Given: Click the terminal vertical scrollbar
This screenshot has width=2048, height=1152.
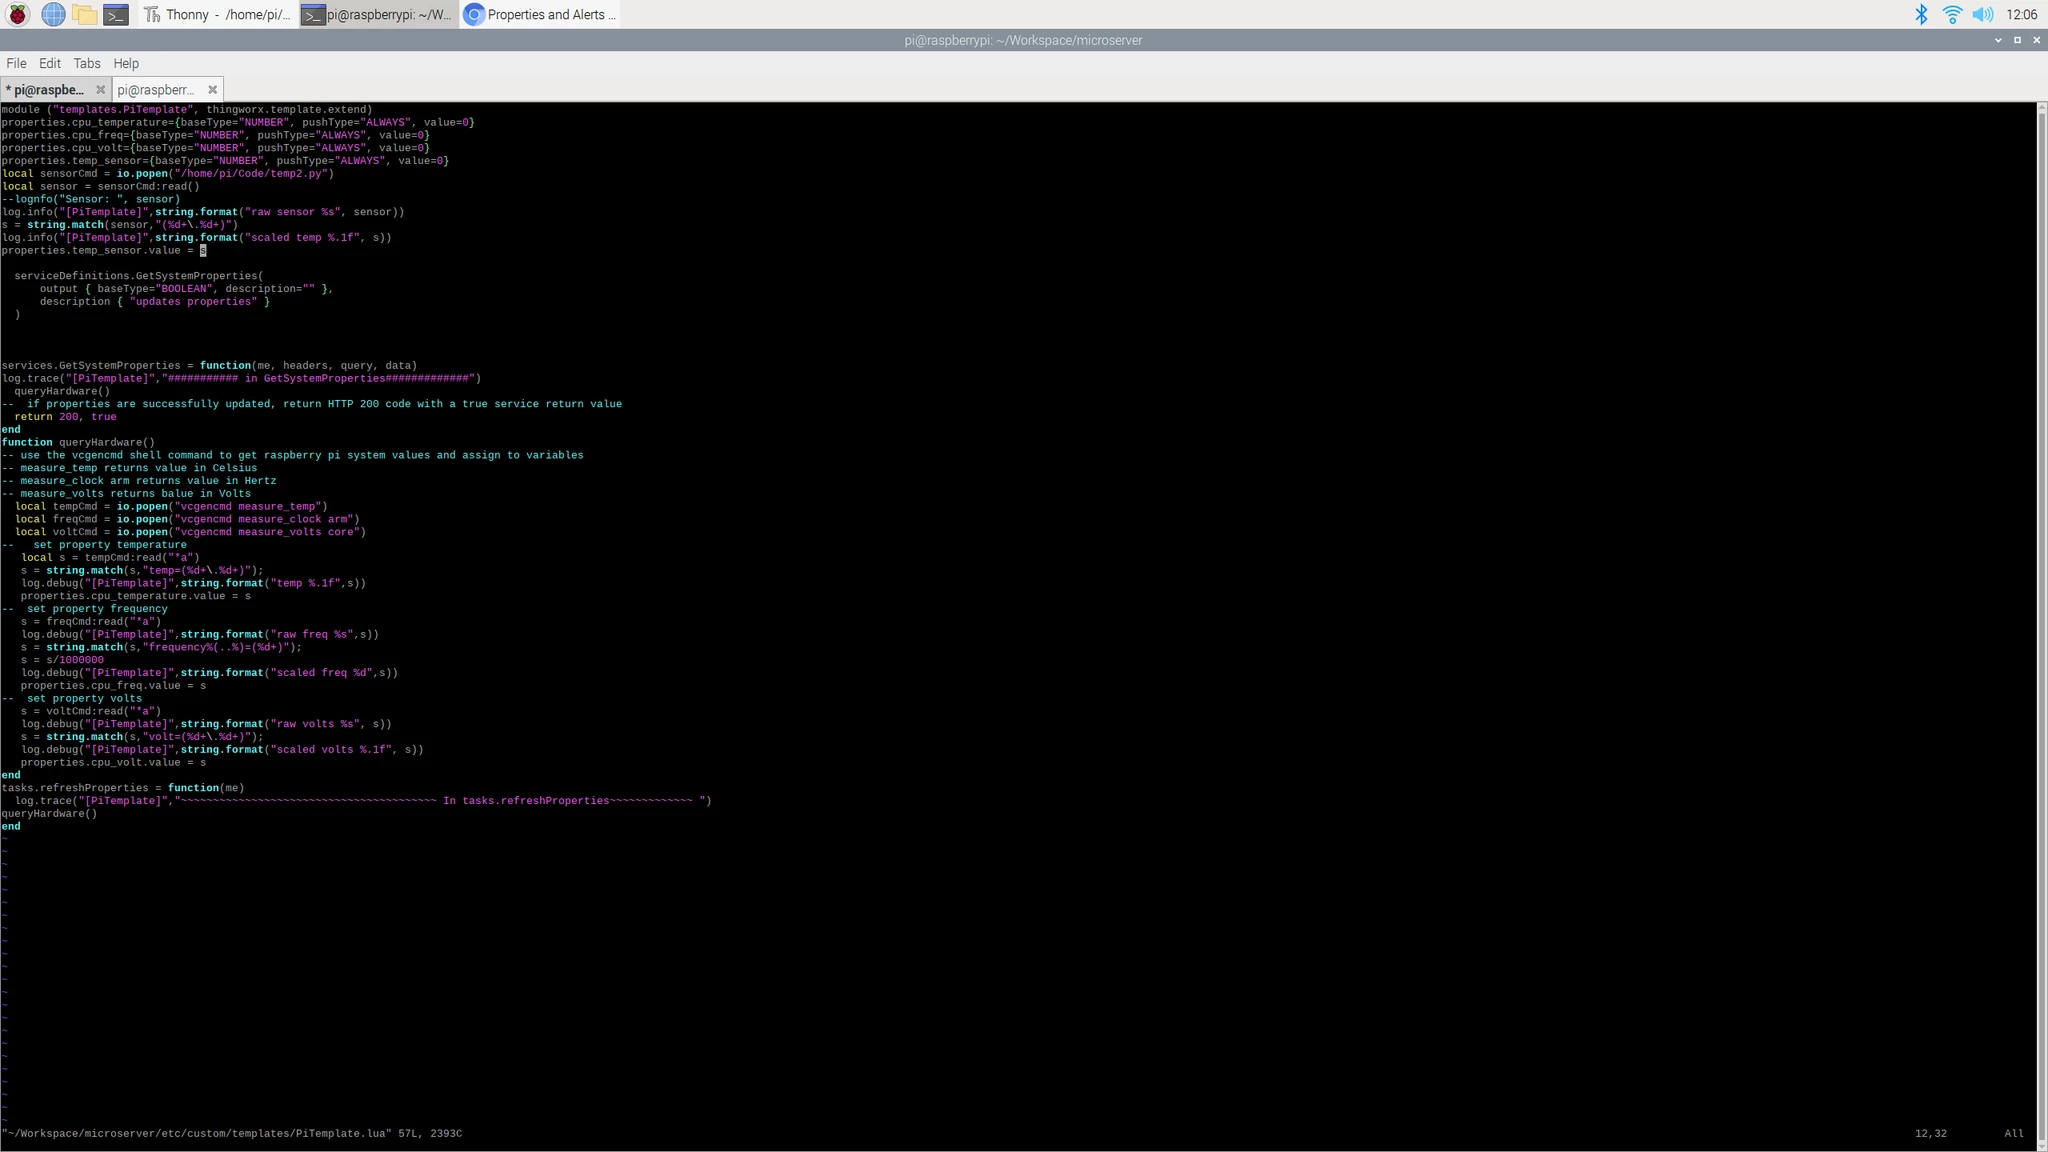Looking at the screenshot, I should [2042, 600].
